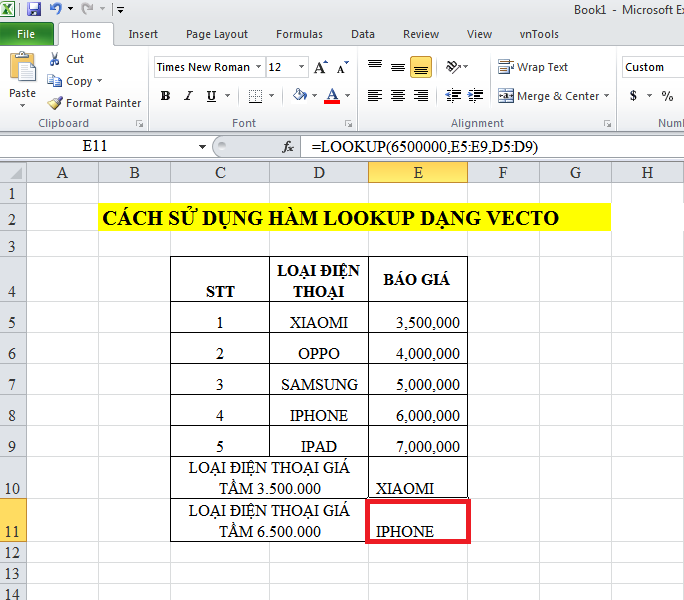Click the Paste clipboard icon

pos(22,67)
